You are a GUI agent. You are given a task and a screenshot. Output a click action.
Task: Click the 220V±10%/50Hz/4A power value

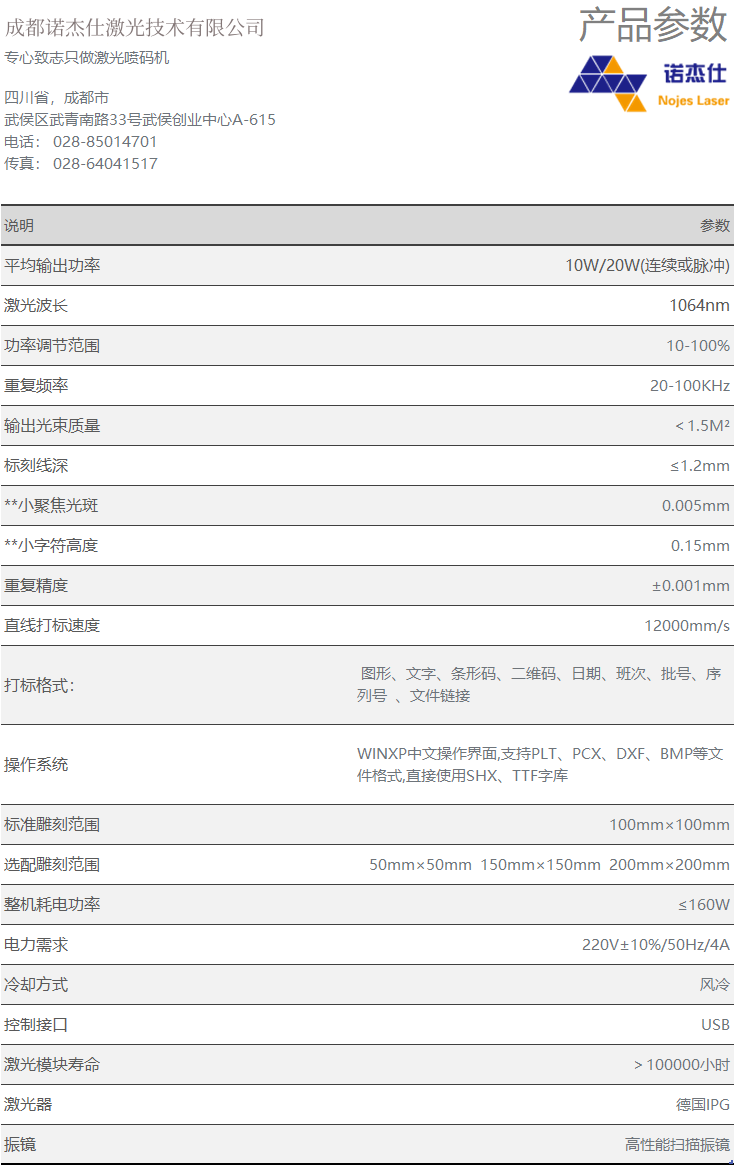656,945
